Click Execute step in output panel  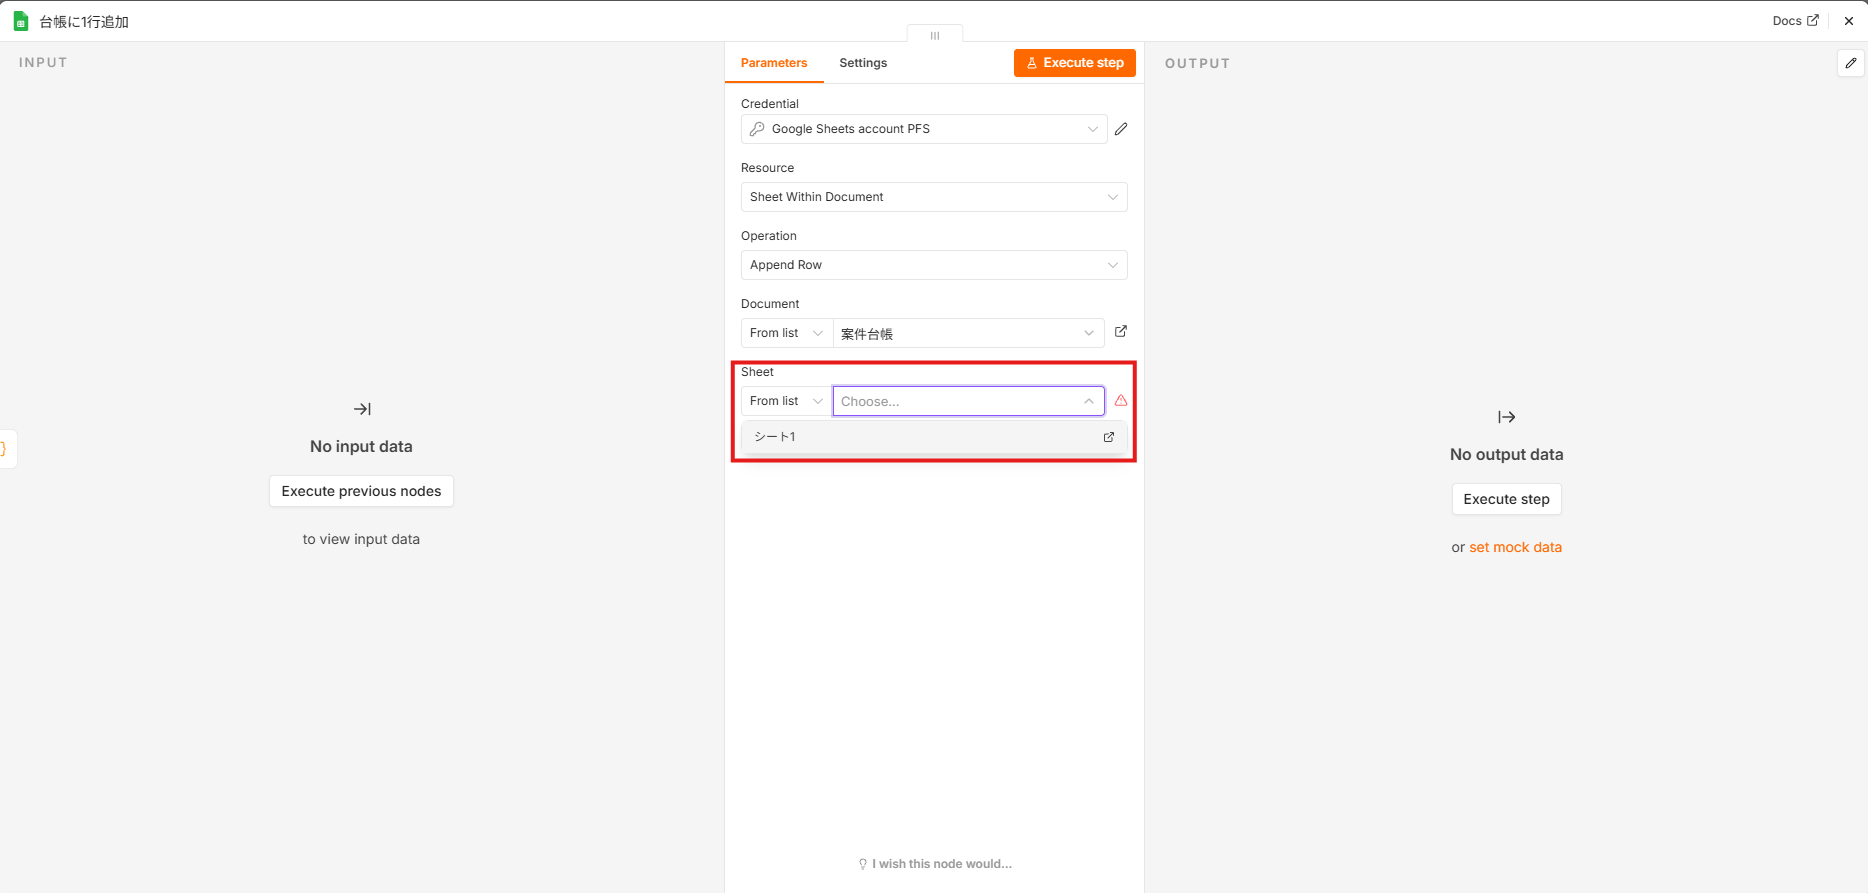click(1506, 499)
